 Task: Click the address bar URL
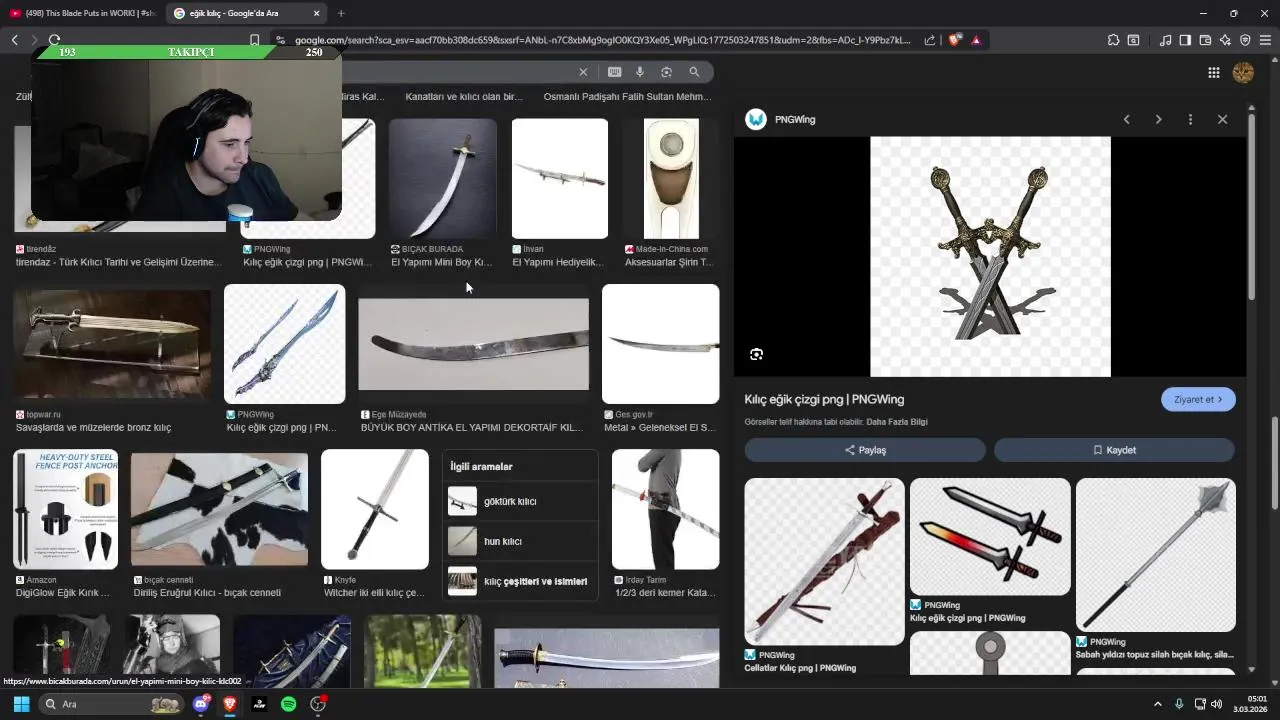(602, 40)
